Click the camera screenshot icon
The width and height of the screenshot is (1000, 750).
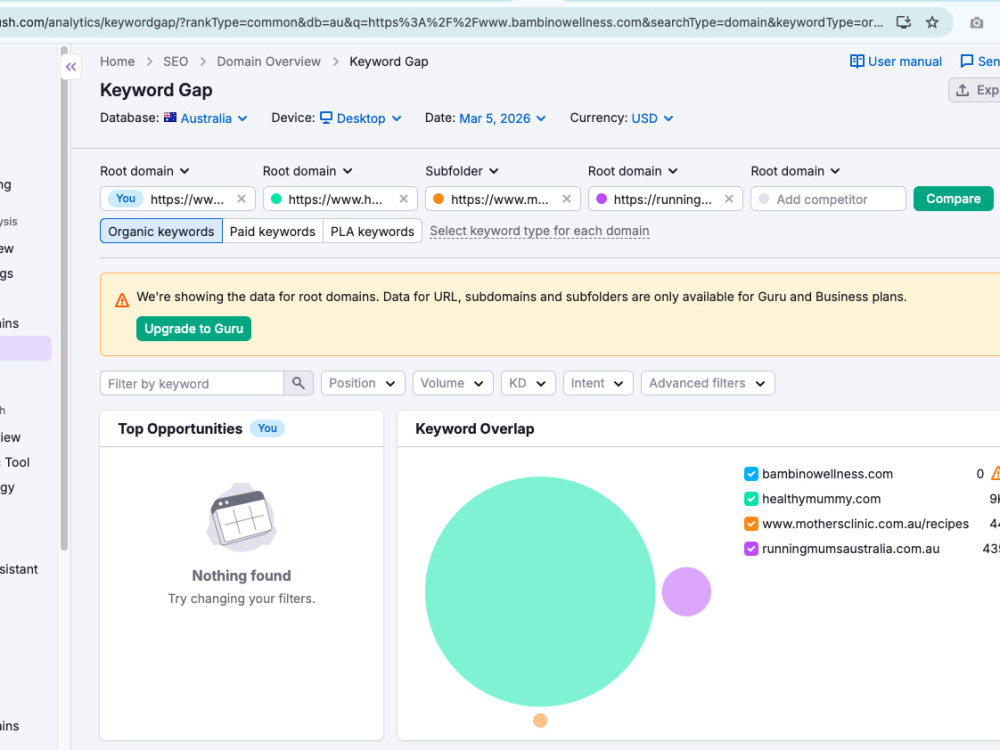click(x=976, y=22)
